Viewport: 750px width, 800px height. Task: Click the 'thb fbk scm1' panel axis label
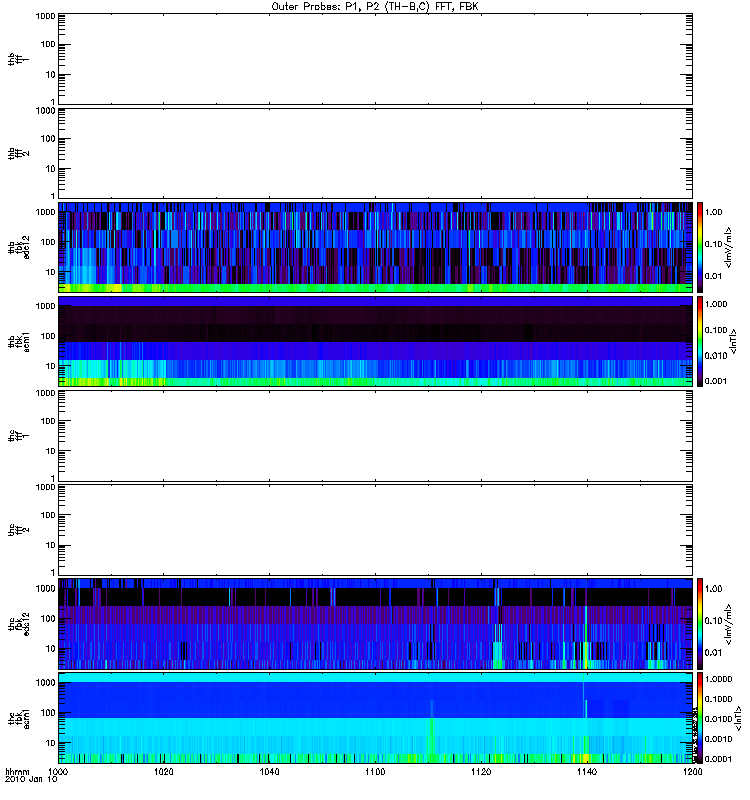(x=18, y=341)
